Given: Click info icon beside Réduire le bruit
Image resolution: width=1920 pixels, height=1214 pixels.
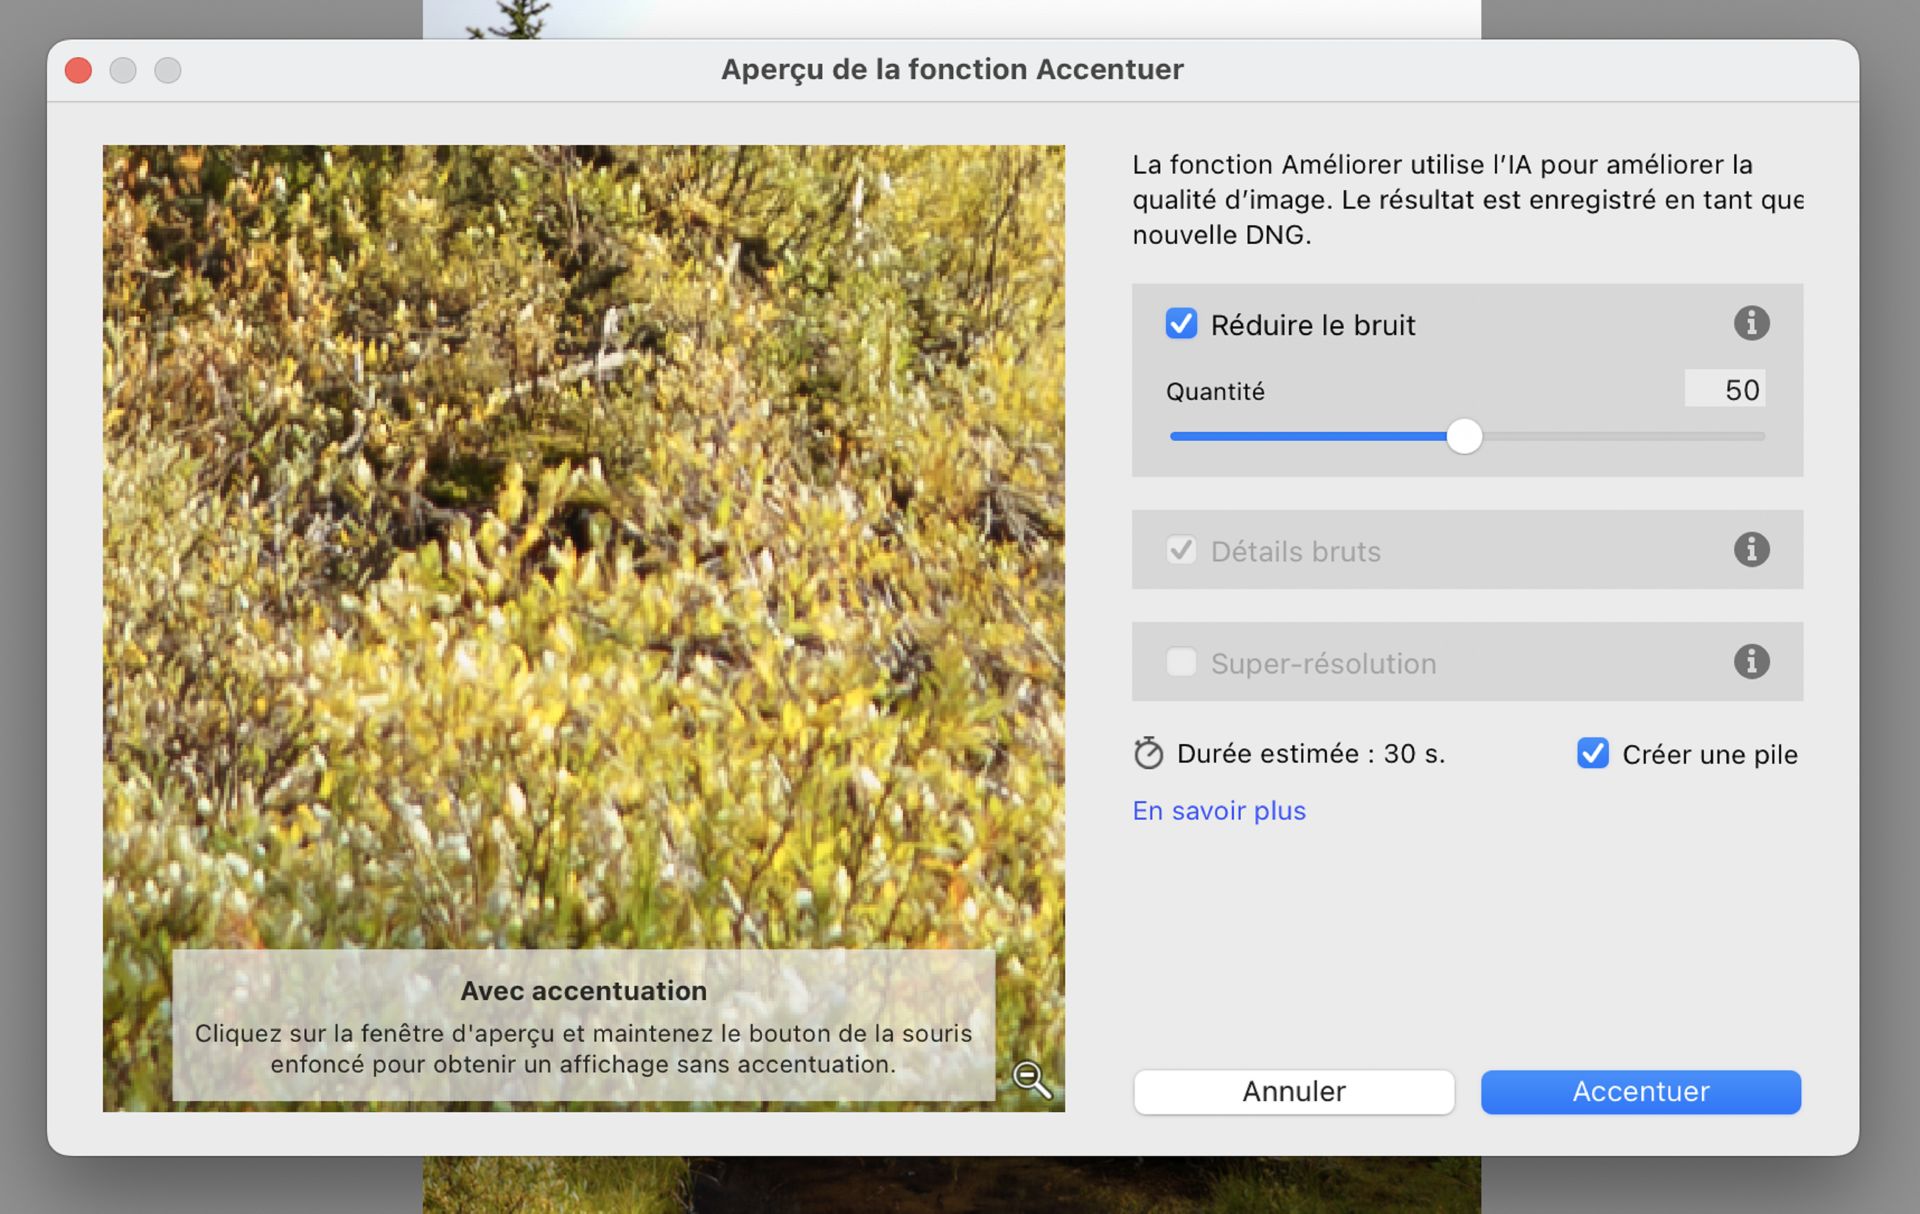Looking at the screenshot, I should click(1750, 323).
